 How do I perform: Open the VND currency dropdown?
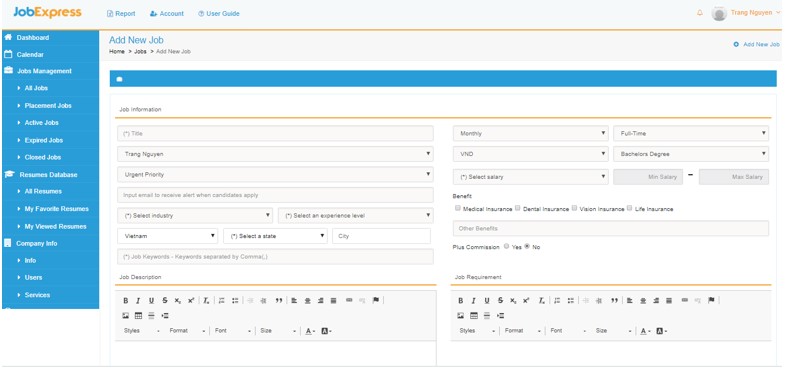pos(531,154)
